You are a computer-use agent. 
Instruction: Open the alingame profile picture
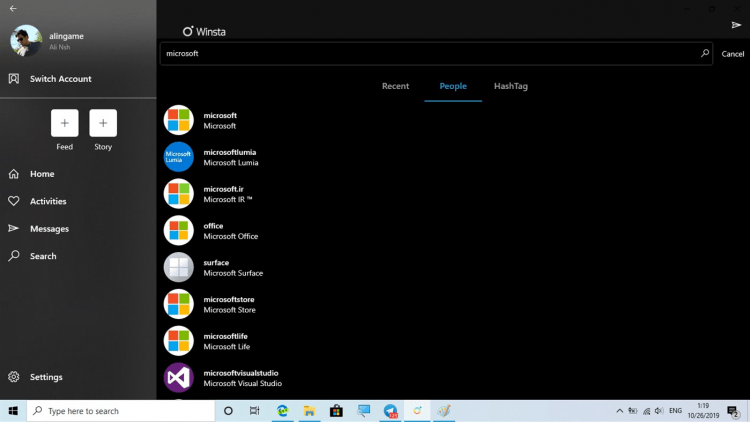[x=26, y=41]
